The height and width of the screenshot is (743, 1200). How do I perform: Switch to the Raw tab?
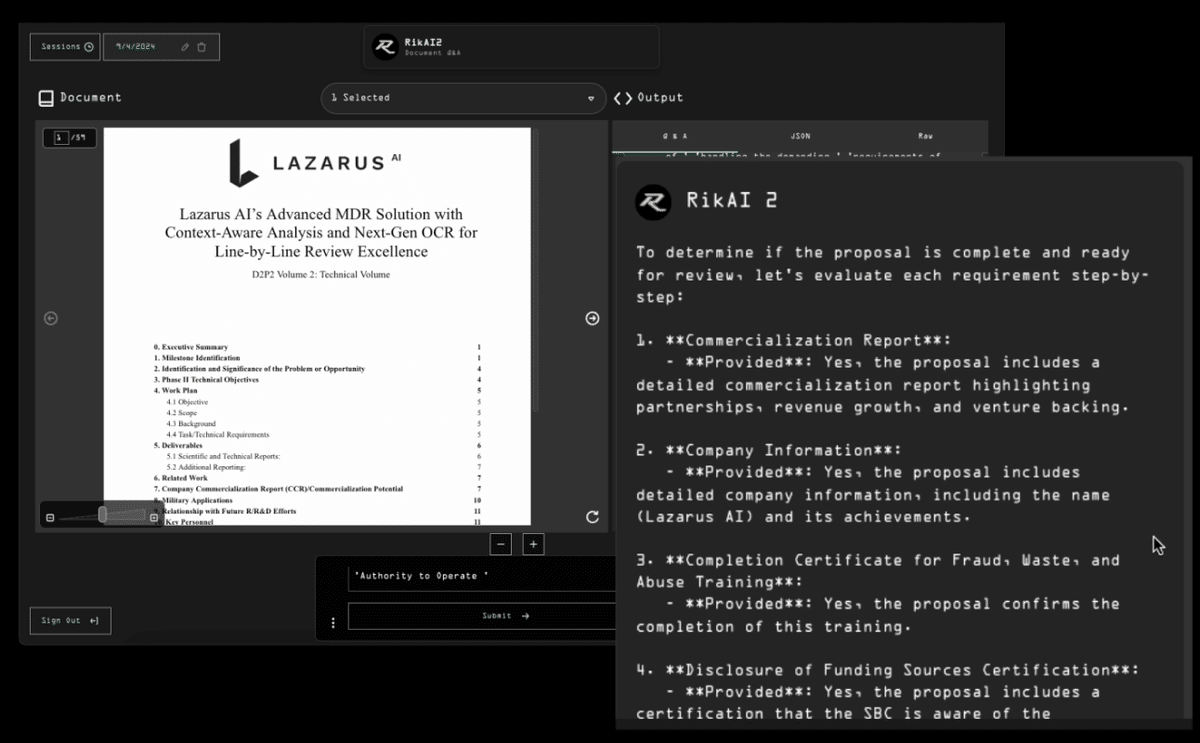coord(924,135)
